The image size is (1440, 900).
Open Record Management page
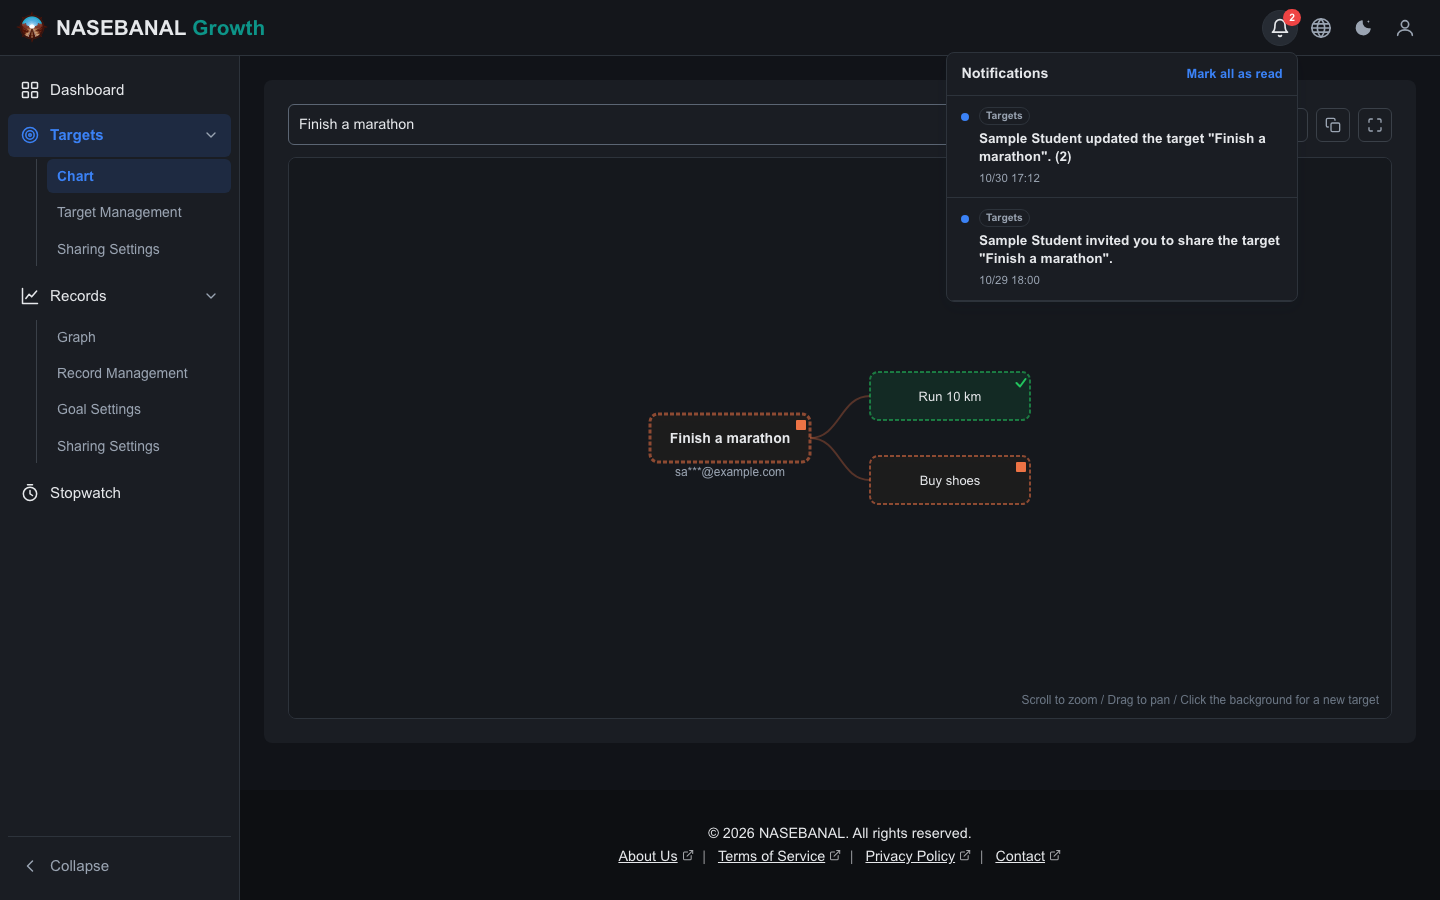[139, 373]
